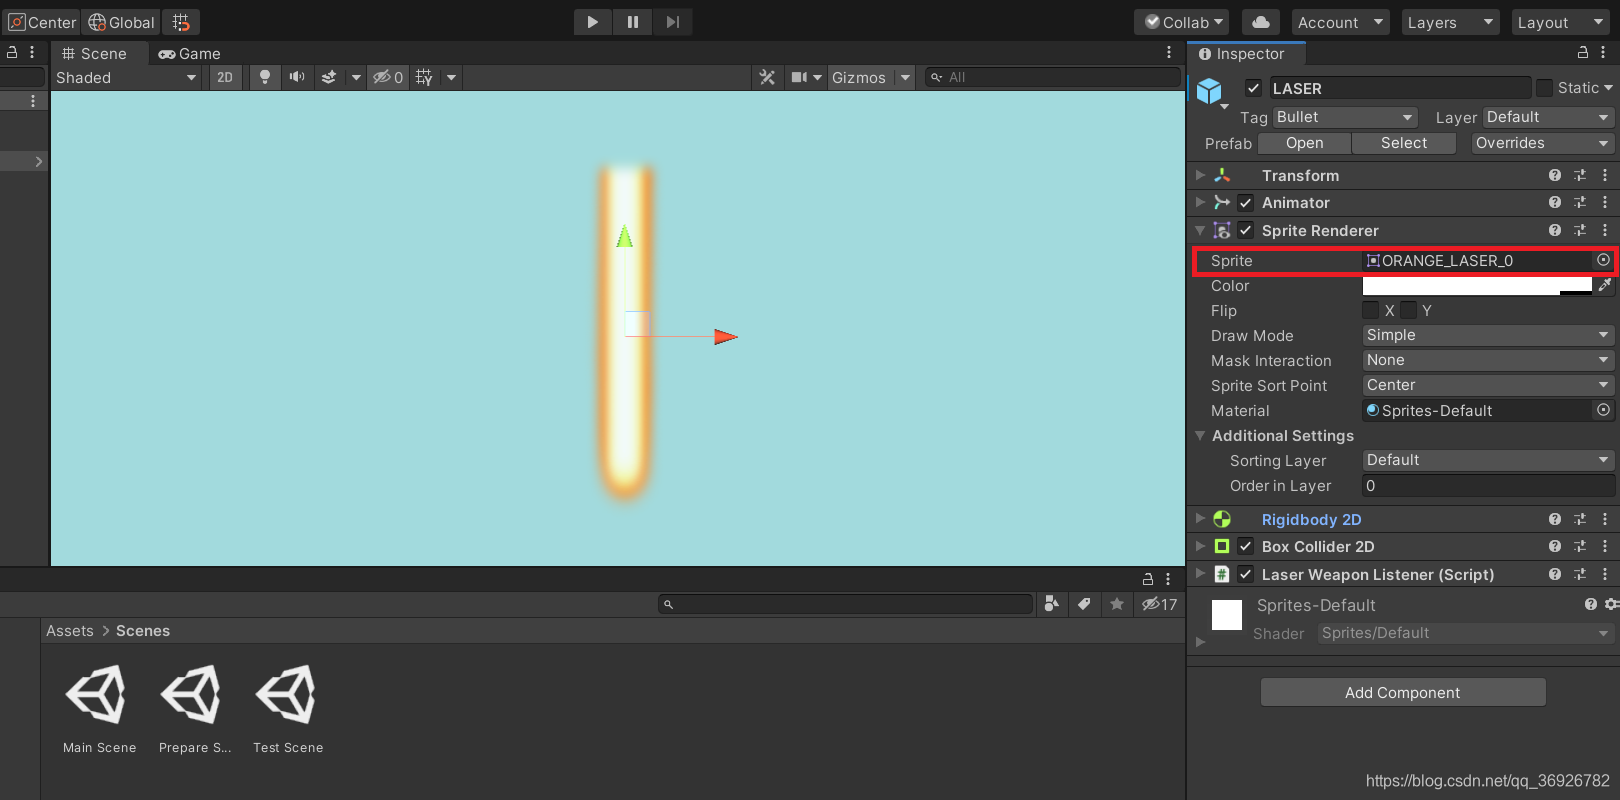Edit the Order in Layer field
The image size is (1620, 800).
click(1488, 486)
